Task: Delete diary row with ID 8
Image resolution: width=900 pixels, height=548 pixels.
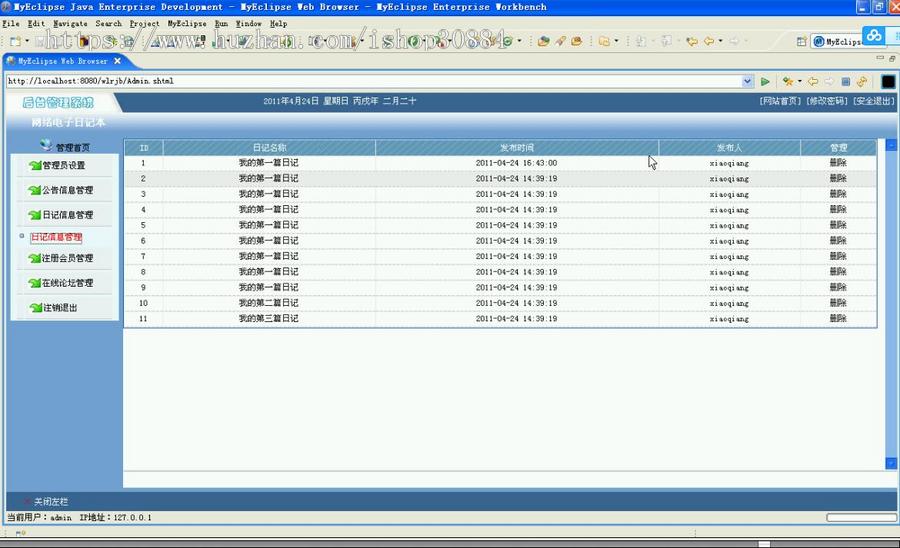Action: 838,271
